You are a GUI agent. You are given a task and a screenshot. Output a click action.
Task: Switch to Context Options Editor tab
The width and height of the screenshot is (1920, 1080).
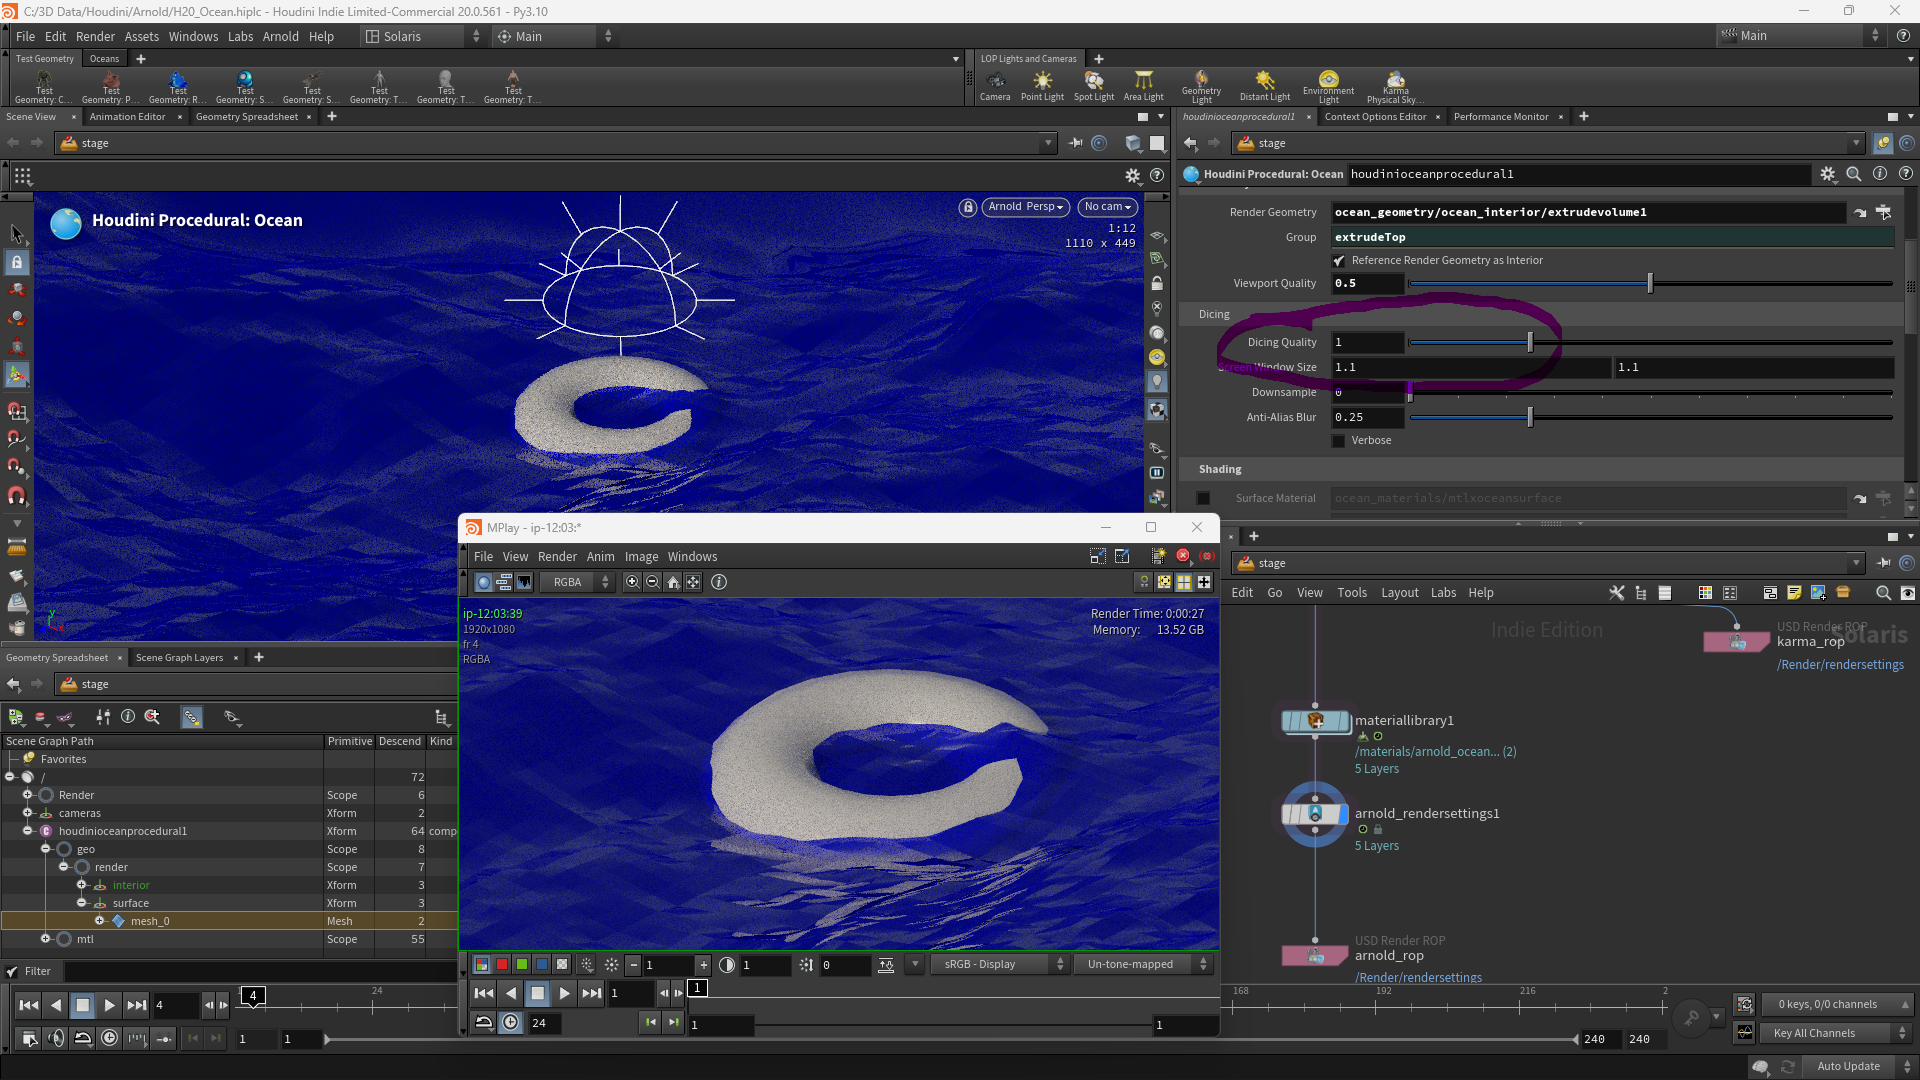[1375, 117]
